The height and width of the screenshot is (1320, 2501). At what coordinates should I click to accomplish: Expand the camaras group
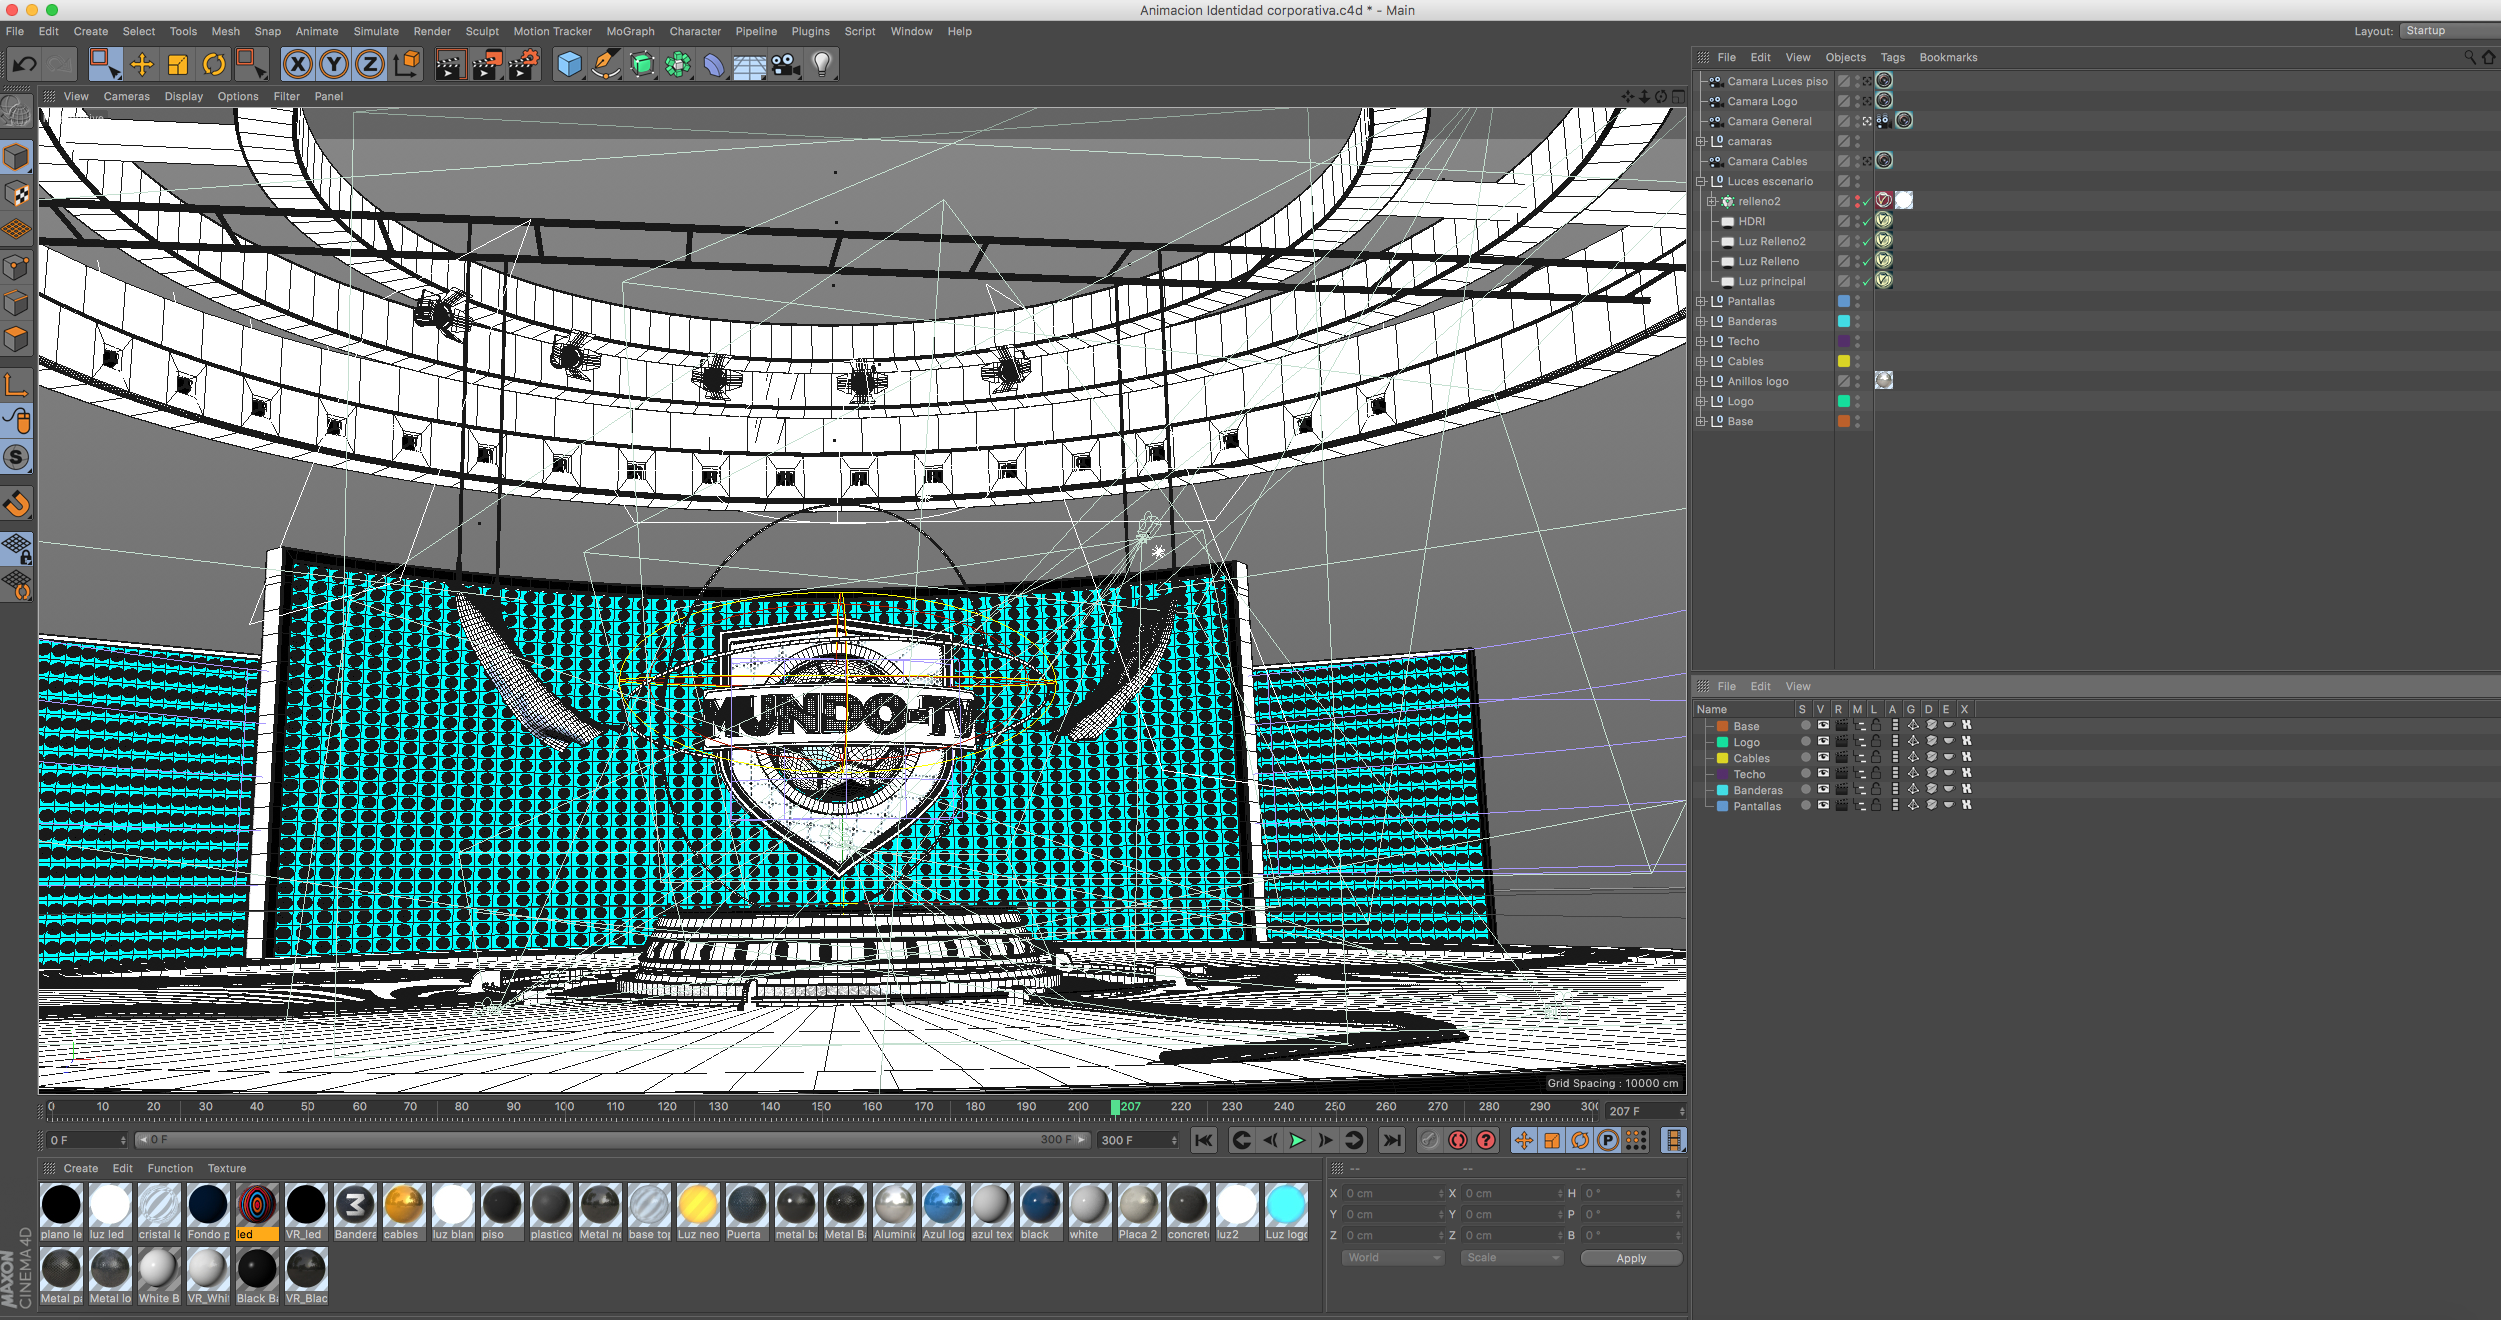pos(1701,141)
